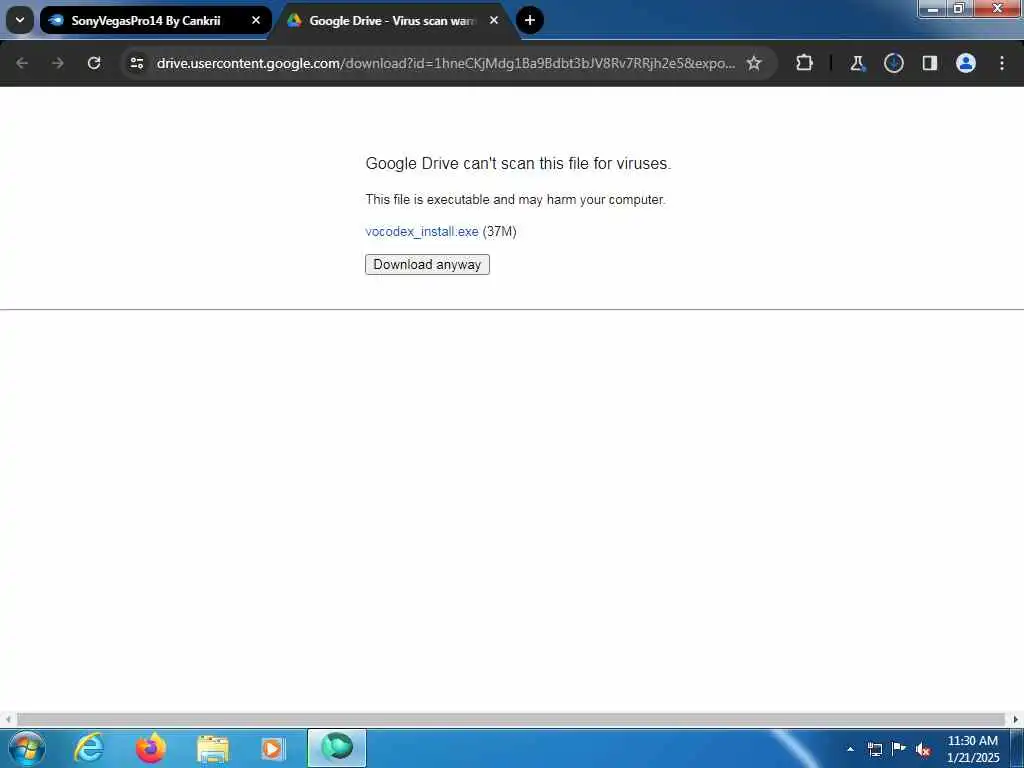
Task: Open Windows Explorer from taskbar
Action: [x=213, y=748]
